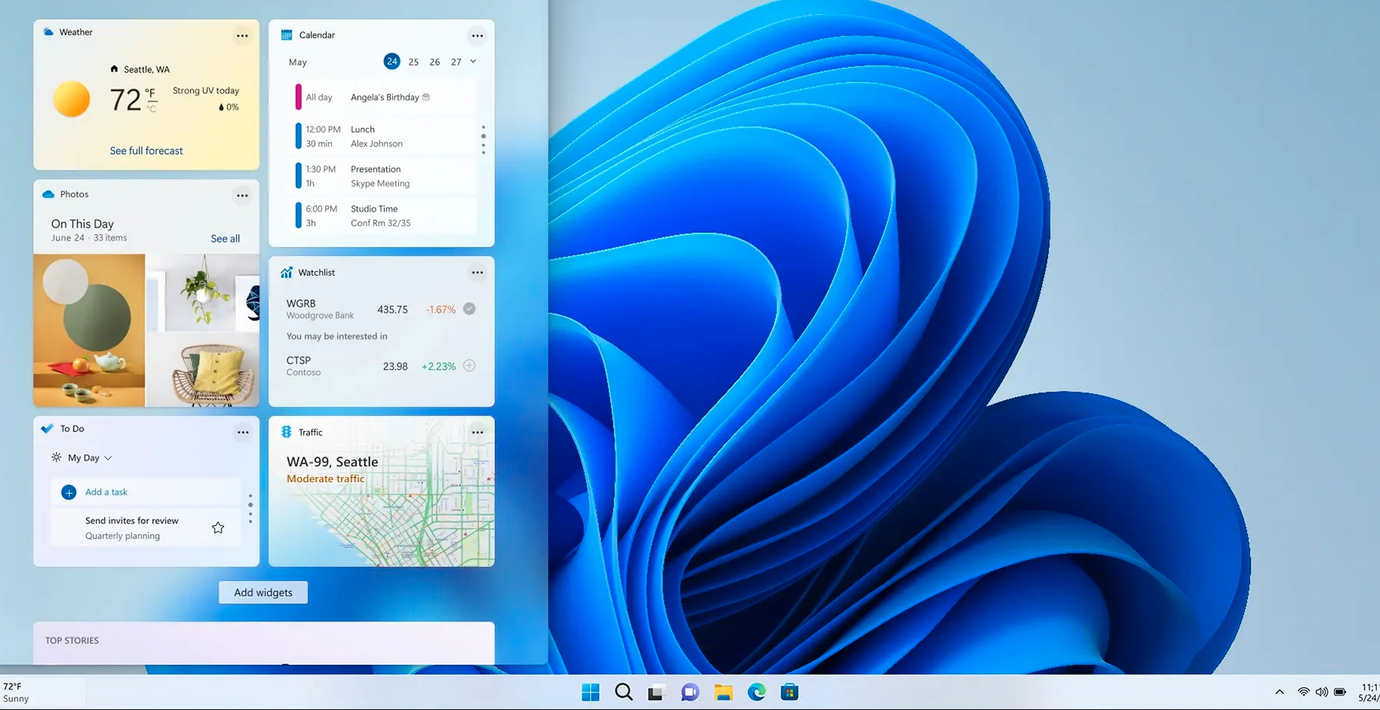Show hidden icons in system tray
Viewport: 1380px width, 710px height.
coord(1279,692)
